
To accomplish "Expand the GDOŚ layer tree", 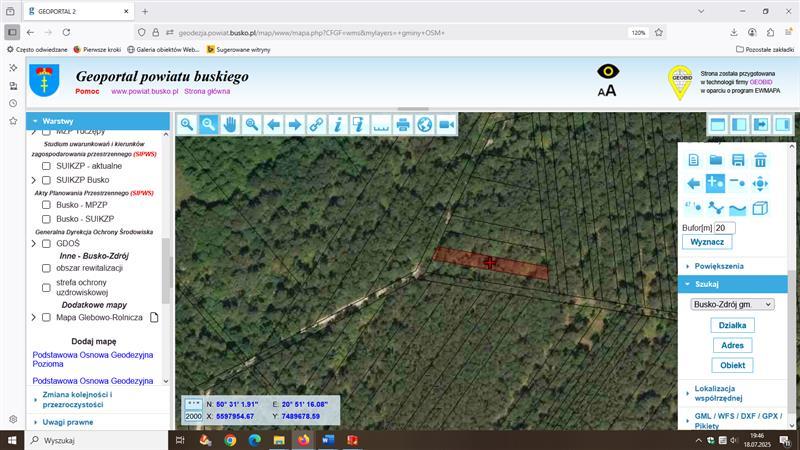I will tap(34, 243).
